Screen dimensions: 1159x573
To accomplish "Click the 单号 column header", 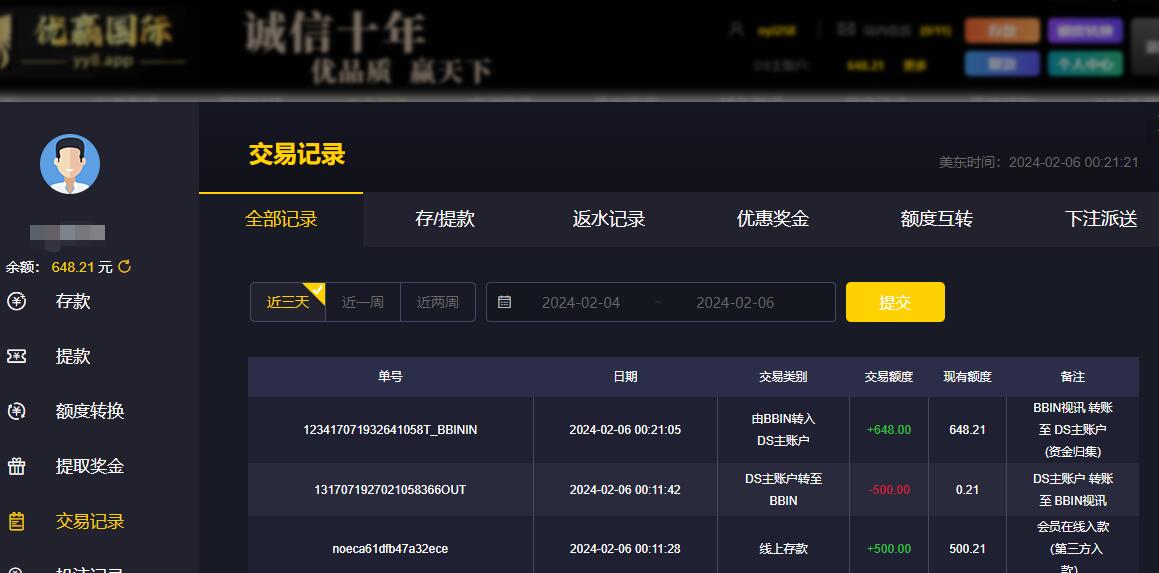I will click(390, 376).
